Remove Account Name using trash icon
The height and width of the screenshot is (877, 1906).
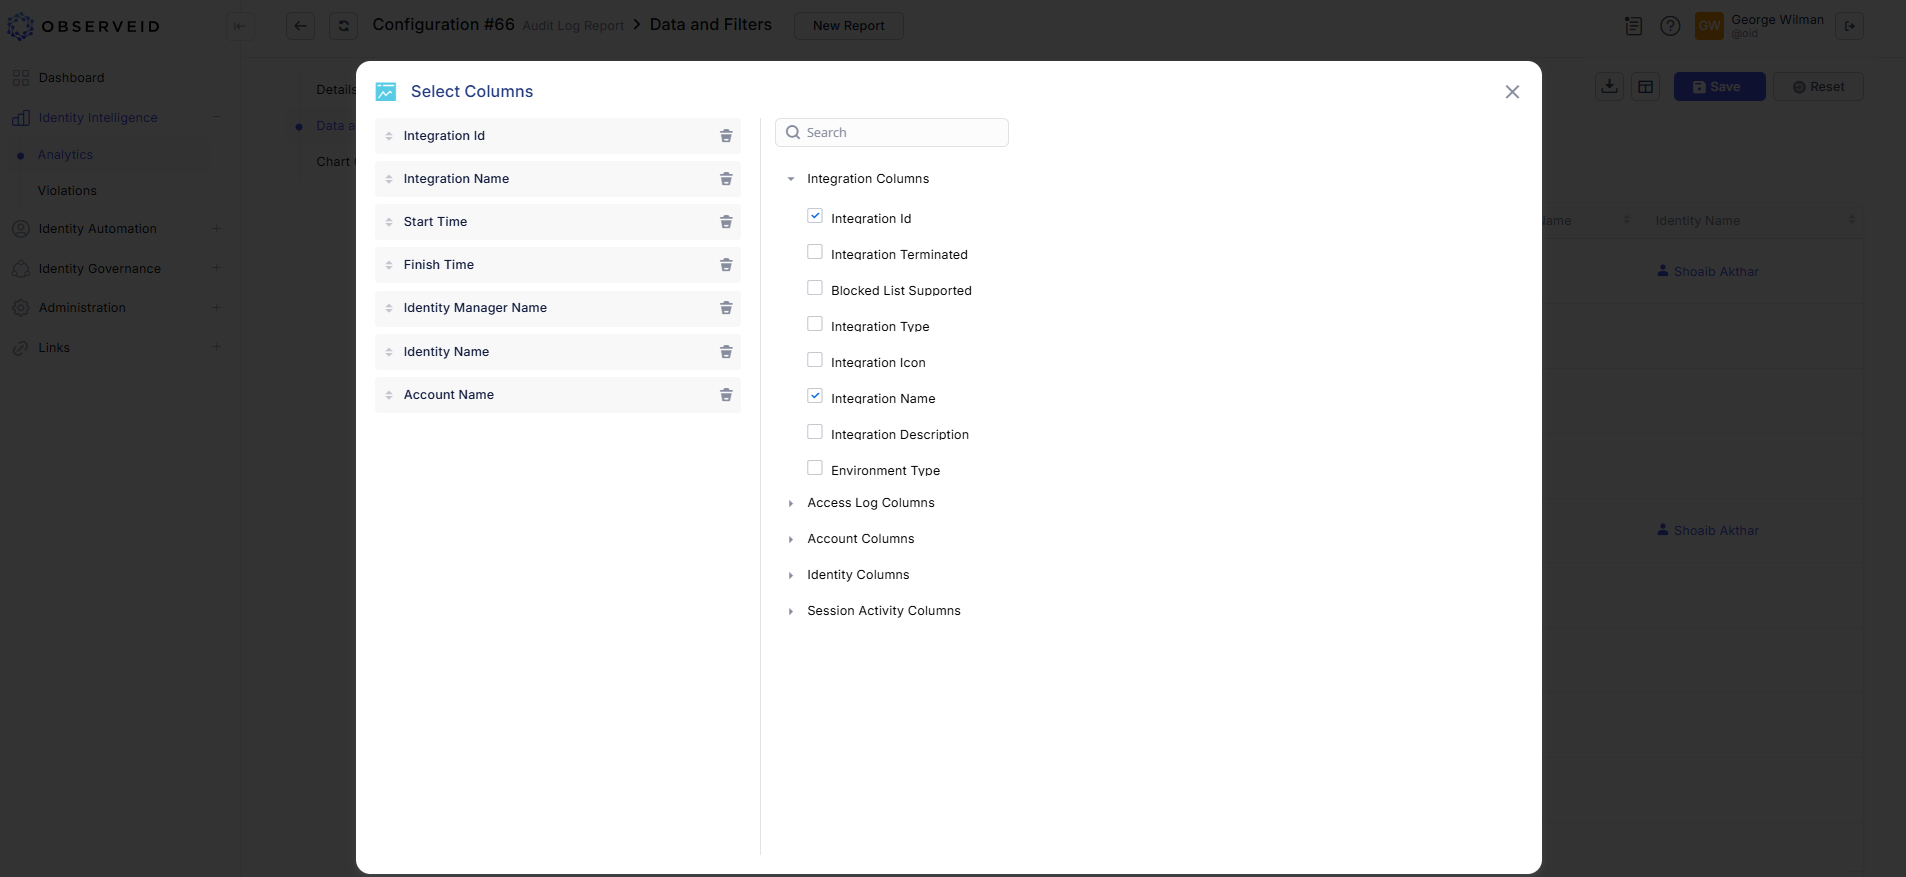point(726,395)
